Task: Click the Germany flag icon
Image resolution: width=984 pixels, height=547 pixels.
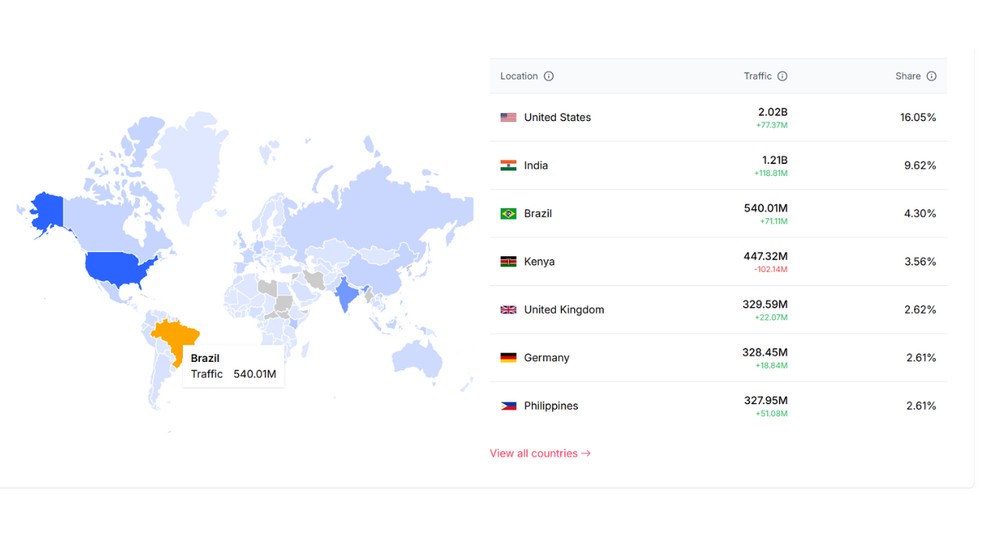Action: point(508,358)
